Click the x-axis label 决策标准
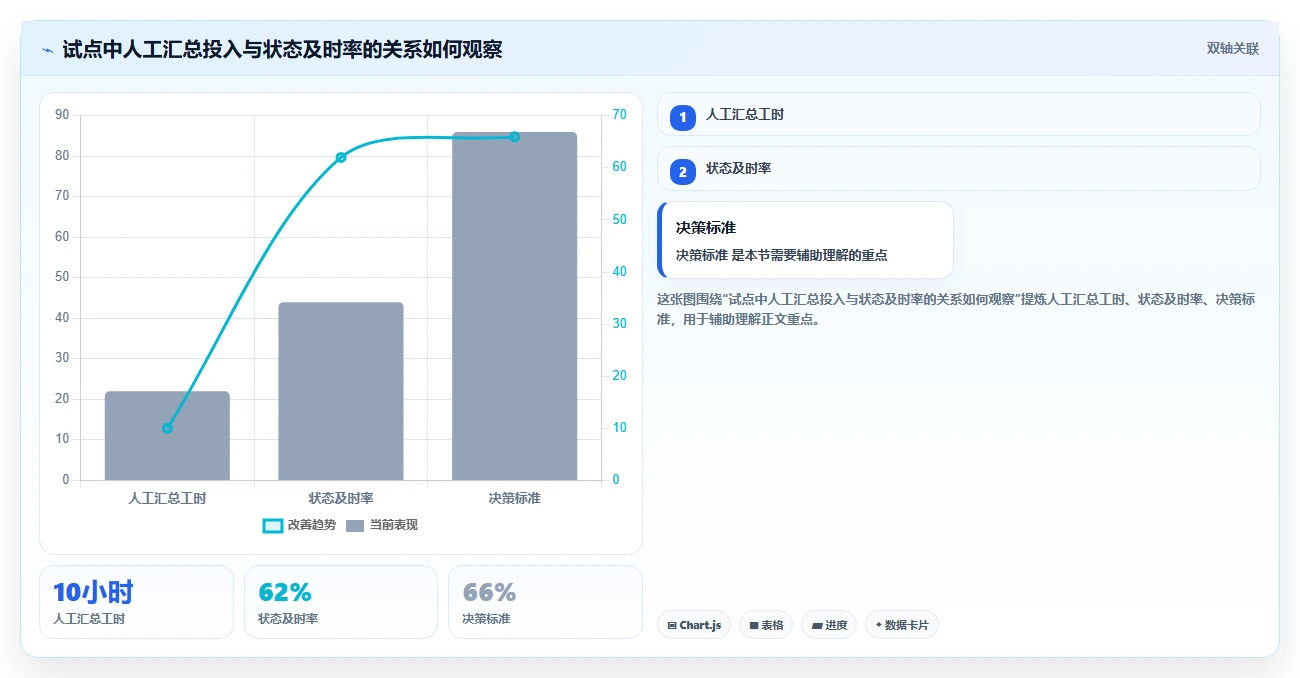The height and width of the screenshot is (678, 1300). (x=515, y=497)
